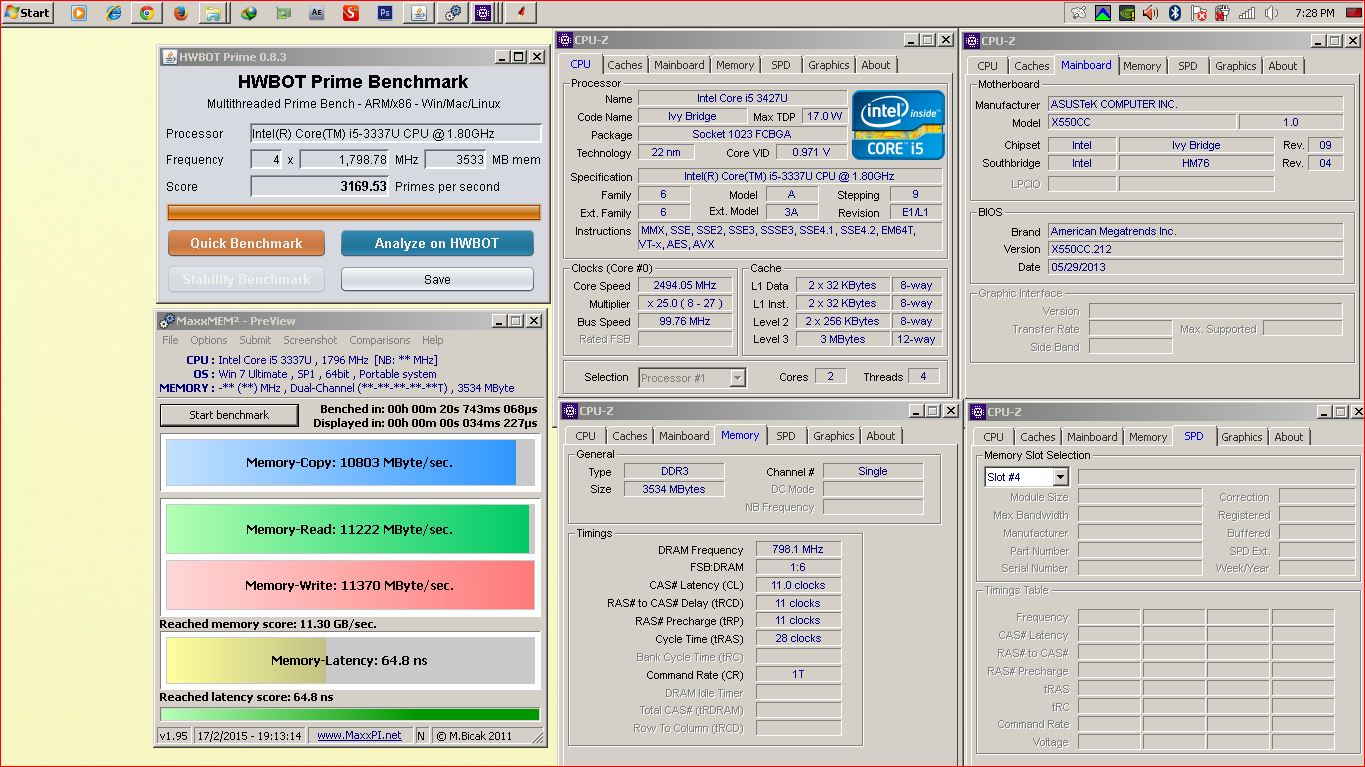Open the Processor #1 selection dropdown
The height and width of the screenshot is (767, 1365).
[x=692, y=378]
